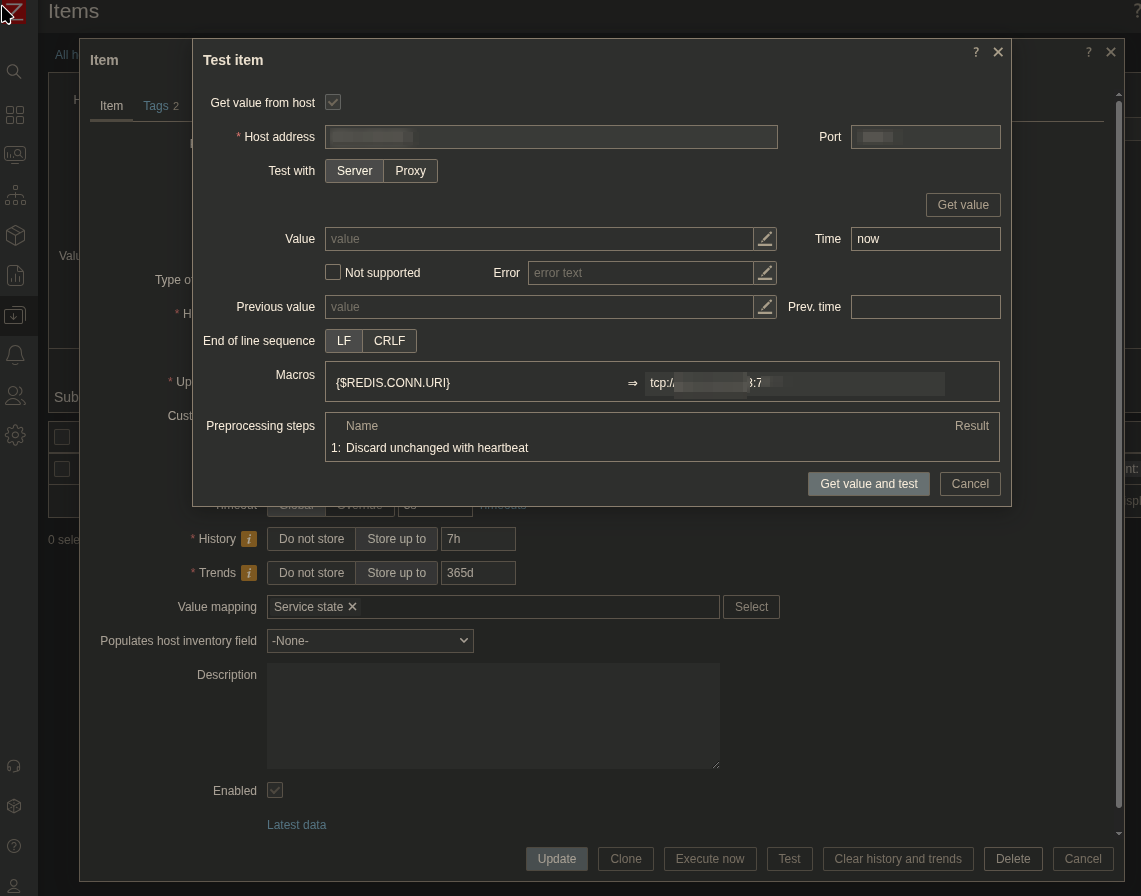Image resolution: width=1141 pixels, height=896 pixels.
Task: Click Get value and test button
Action: [869, 484]
